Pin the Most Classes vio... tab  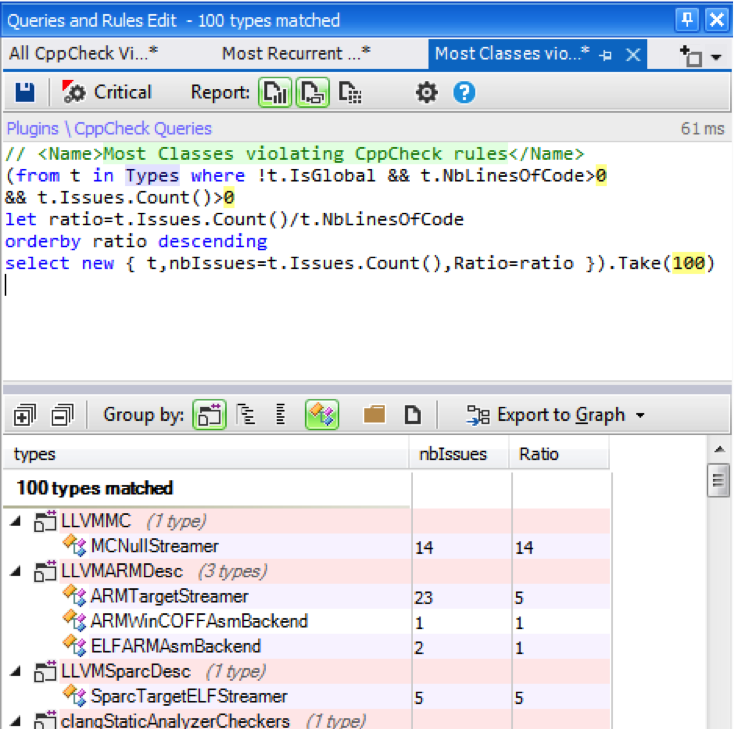click(606, 55)
